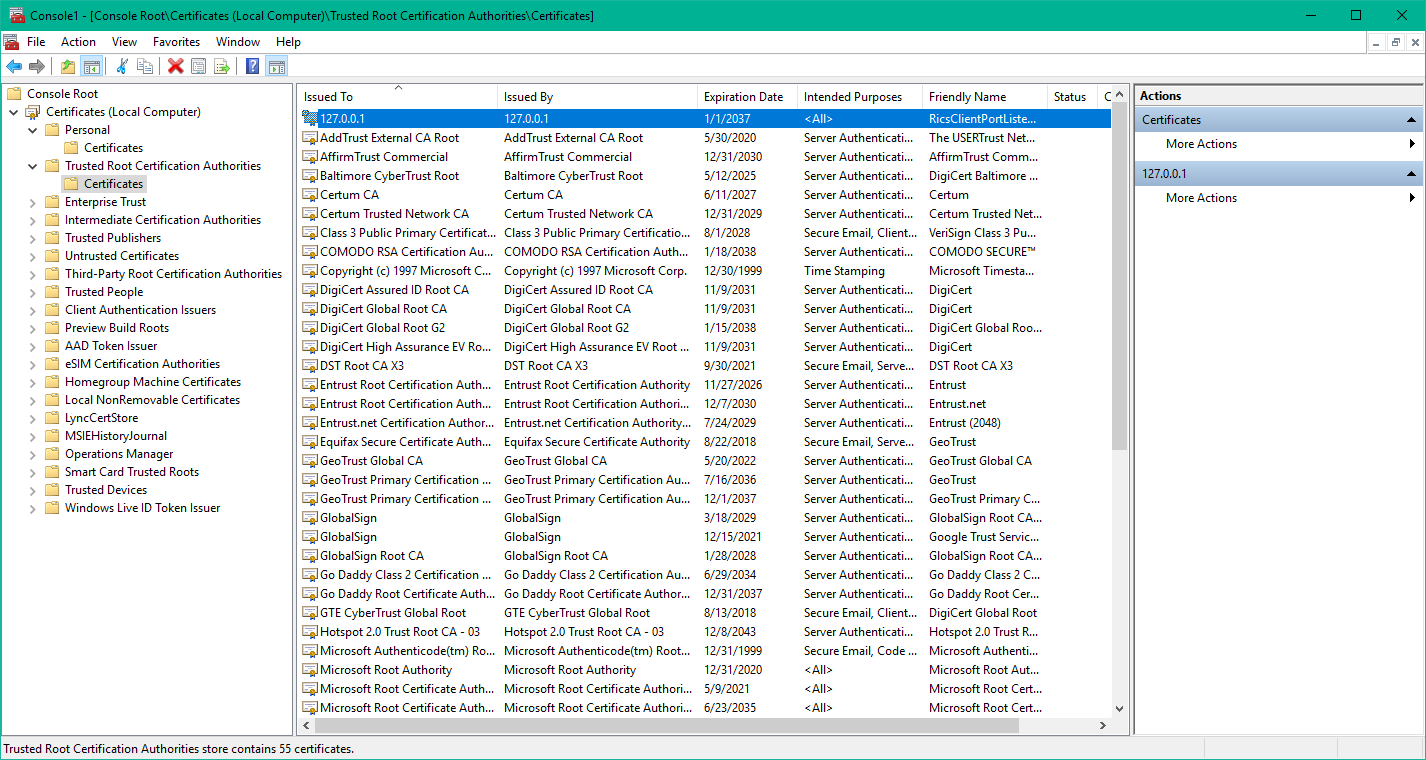1426x760 pixels.
Task: Click the Cut scissors toolbar icon
Action: point(122,66)
